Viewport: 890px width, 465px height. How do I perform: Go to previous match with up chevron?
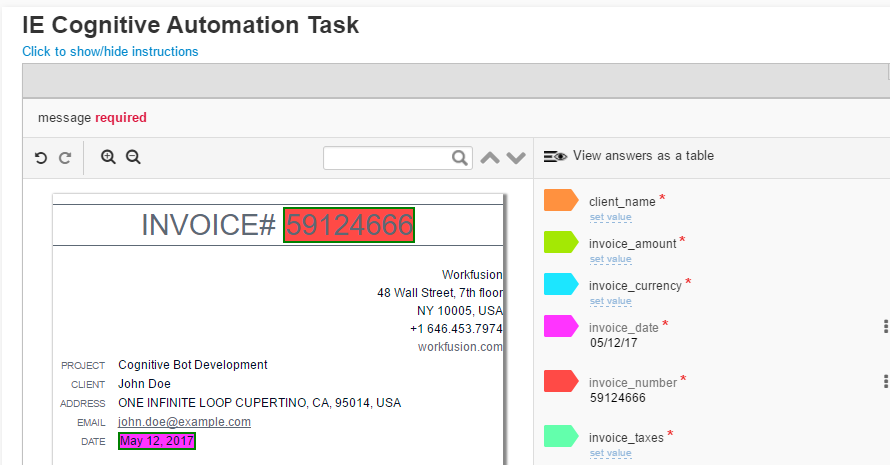[x=490, y=158]
